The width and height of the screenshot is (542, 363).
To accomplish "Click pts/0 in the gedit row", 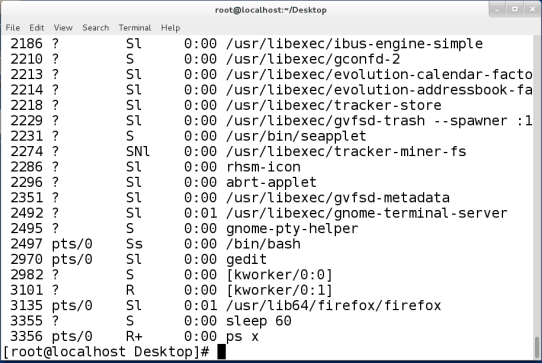I will (72, 259).
